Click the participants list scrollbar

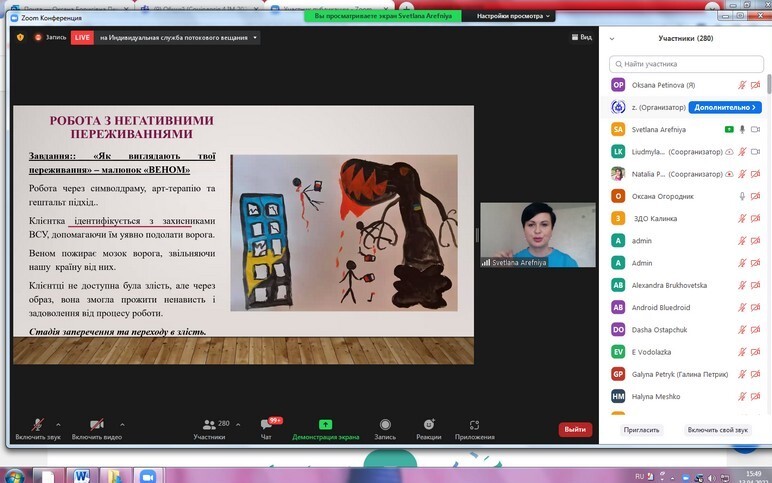tap(769, 84)
